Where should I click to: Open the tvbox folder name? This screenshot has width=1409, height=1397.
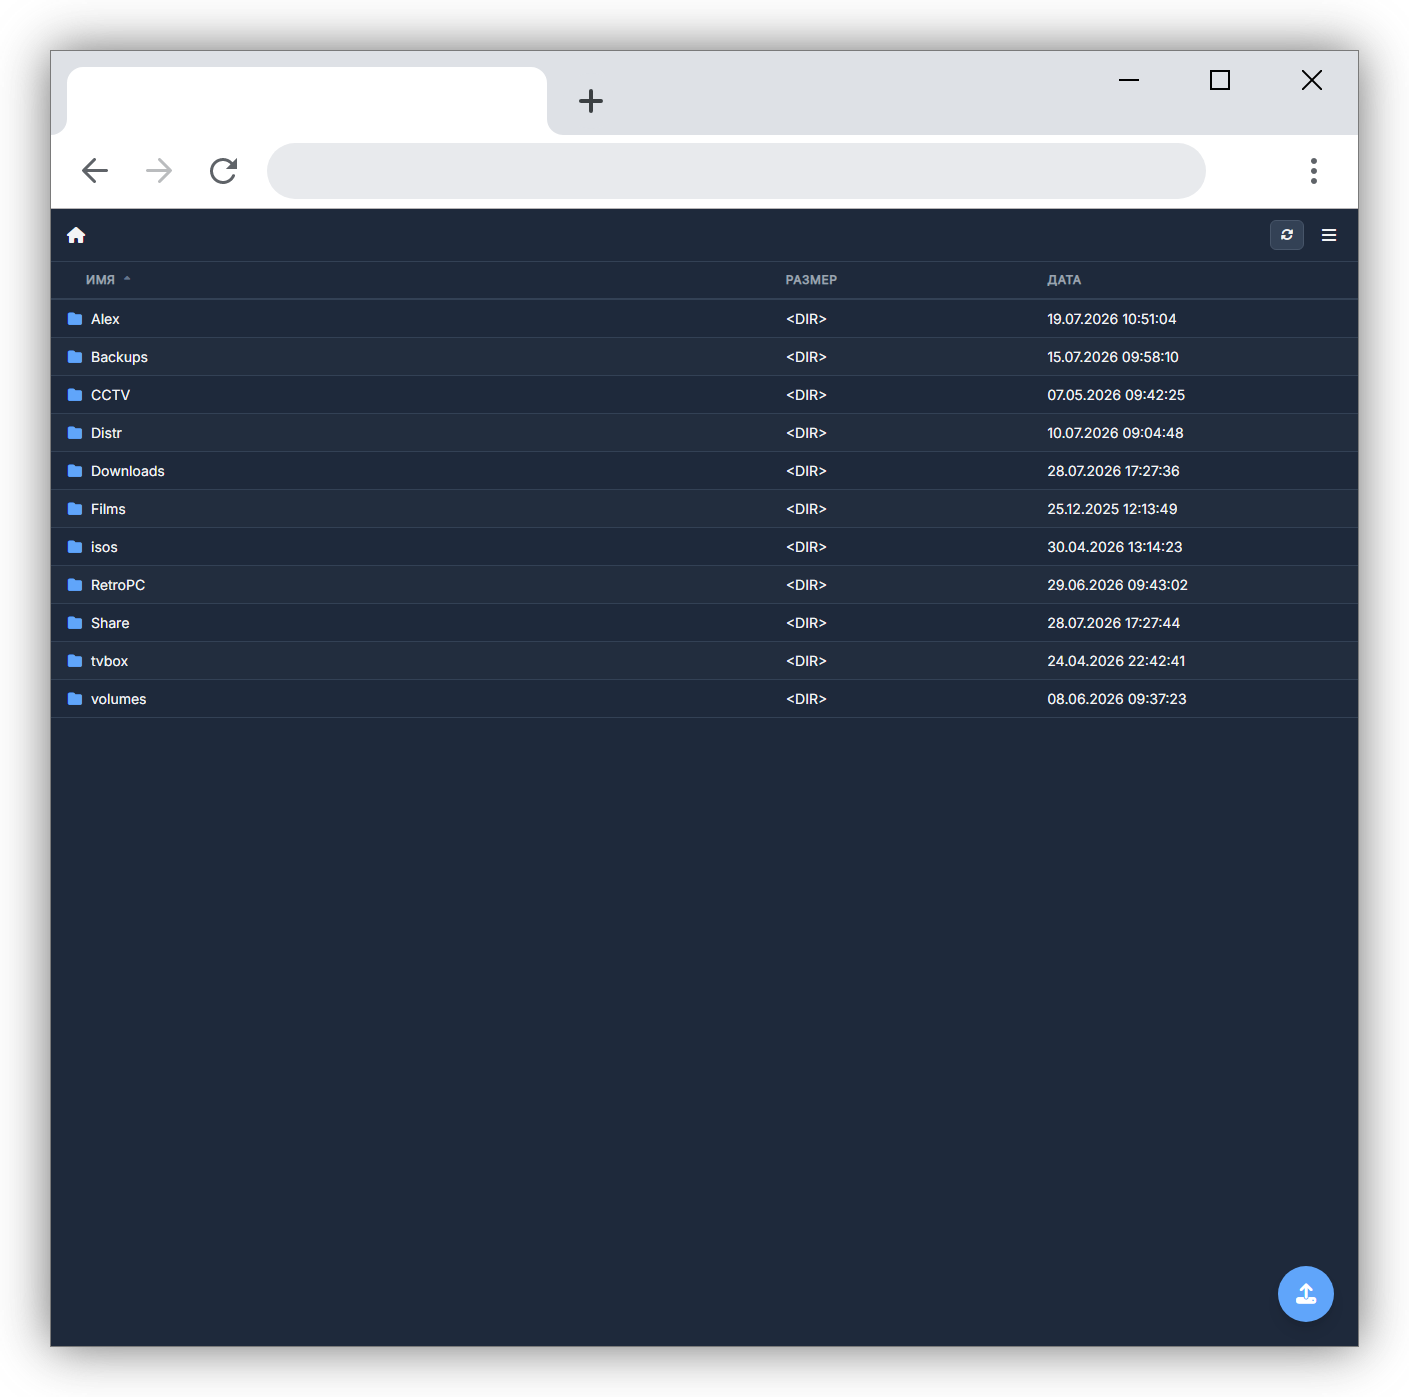(x=109, y=661)
